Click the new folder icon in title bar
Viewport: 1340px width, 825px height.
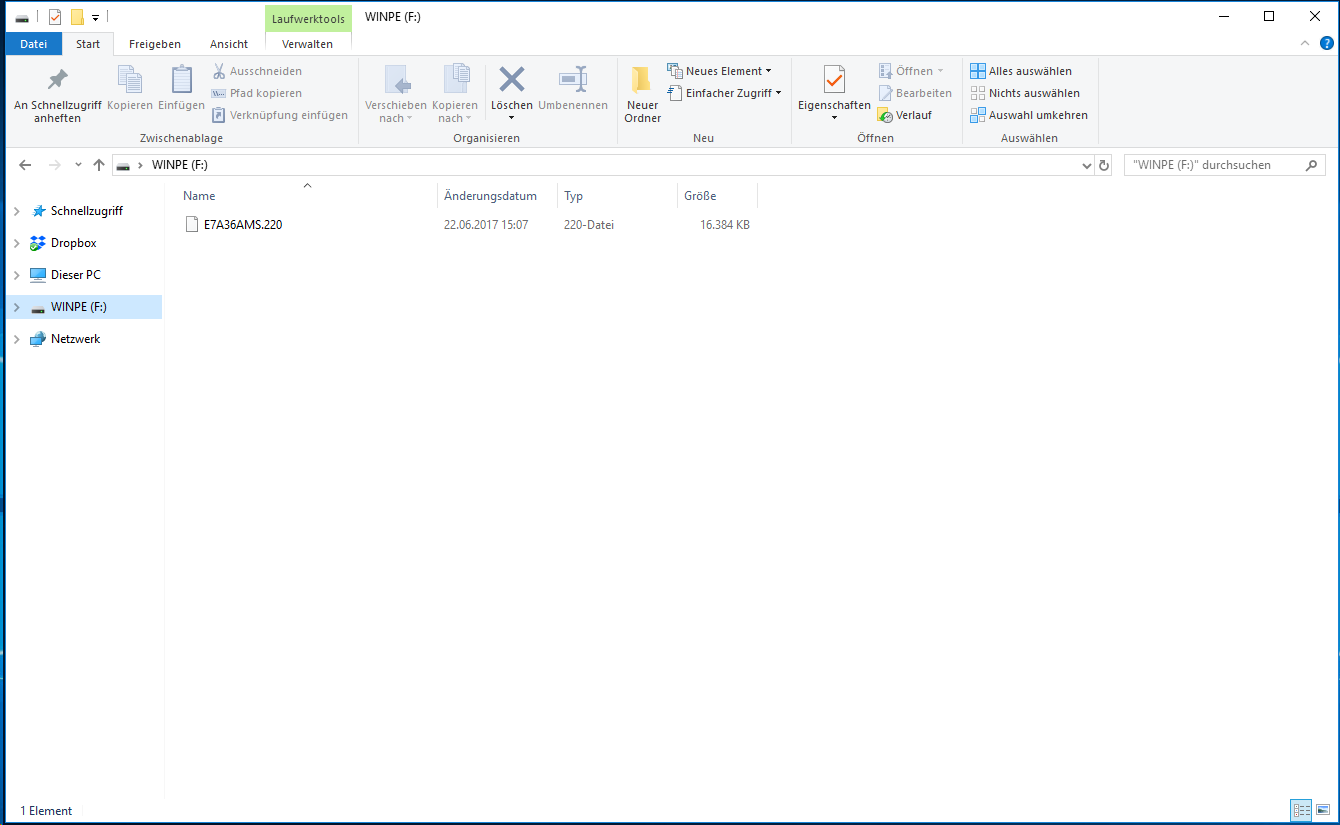click(77, 16)
